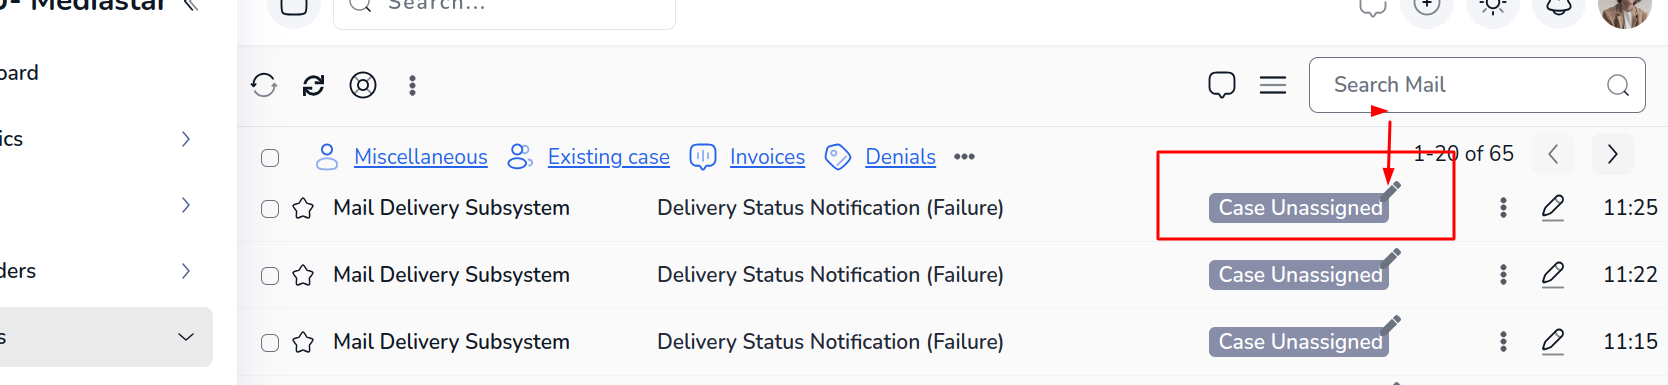Click the chat bubble icon beside Search Mail
The height and width of the screenshot is (385, 1668).
coord(1222,85)
